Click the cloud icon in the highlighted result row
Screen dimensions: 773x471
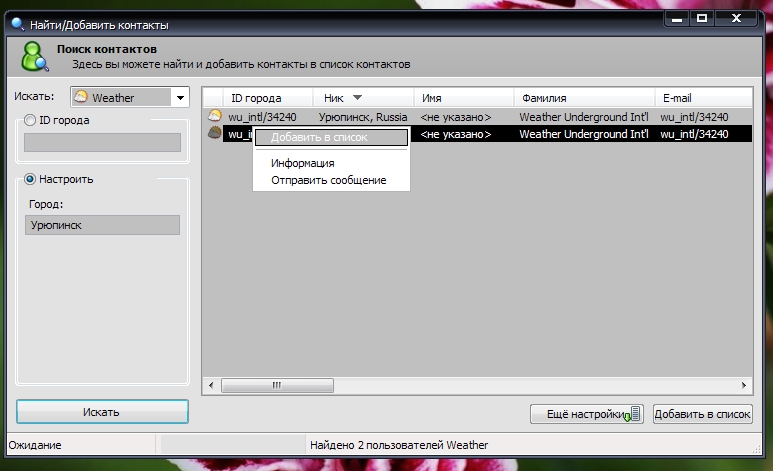pyautogui.click(x=214, y=133)
